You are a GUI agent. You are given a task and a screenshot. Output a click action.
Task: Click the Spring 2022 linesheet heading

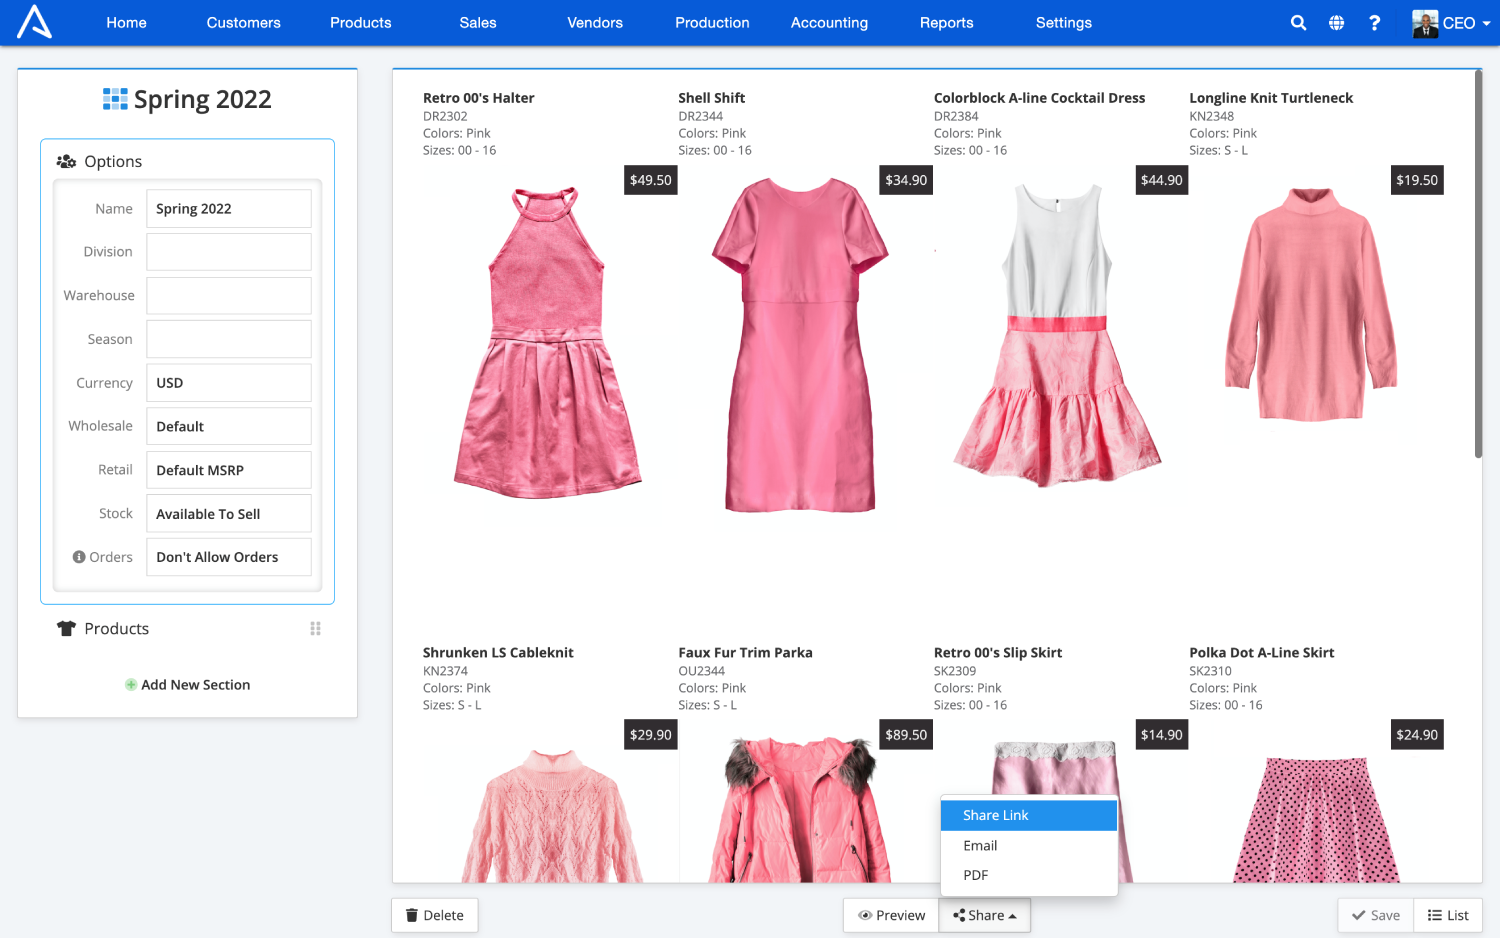tap(203, 99)
